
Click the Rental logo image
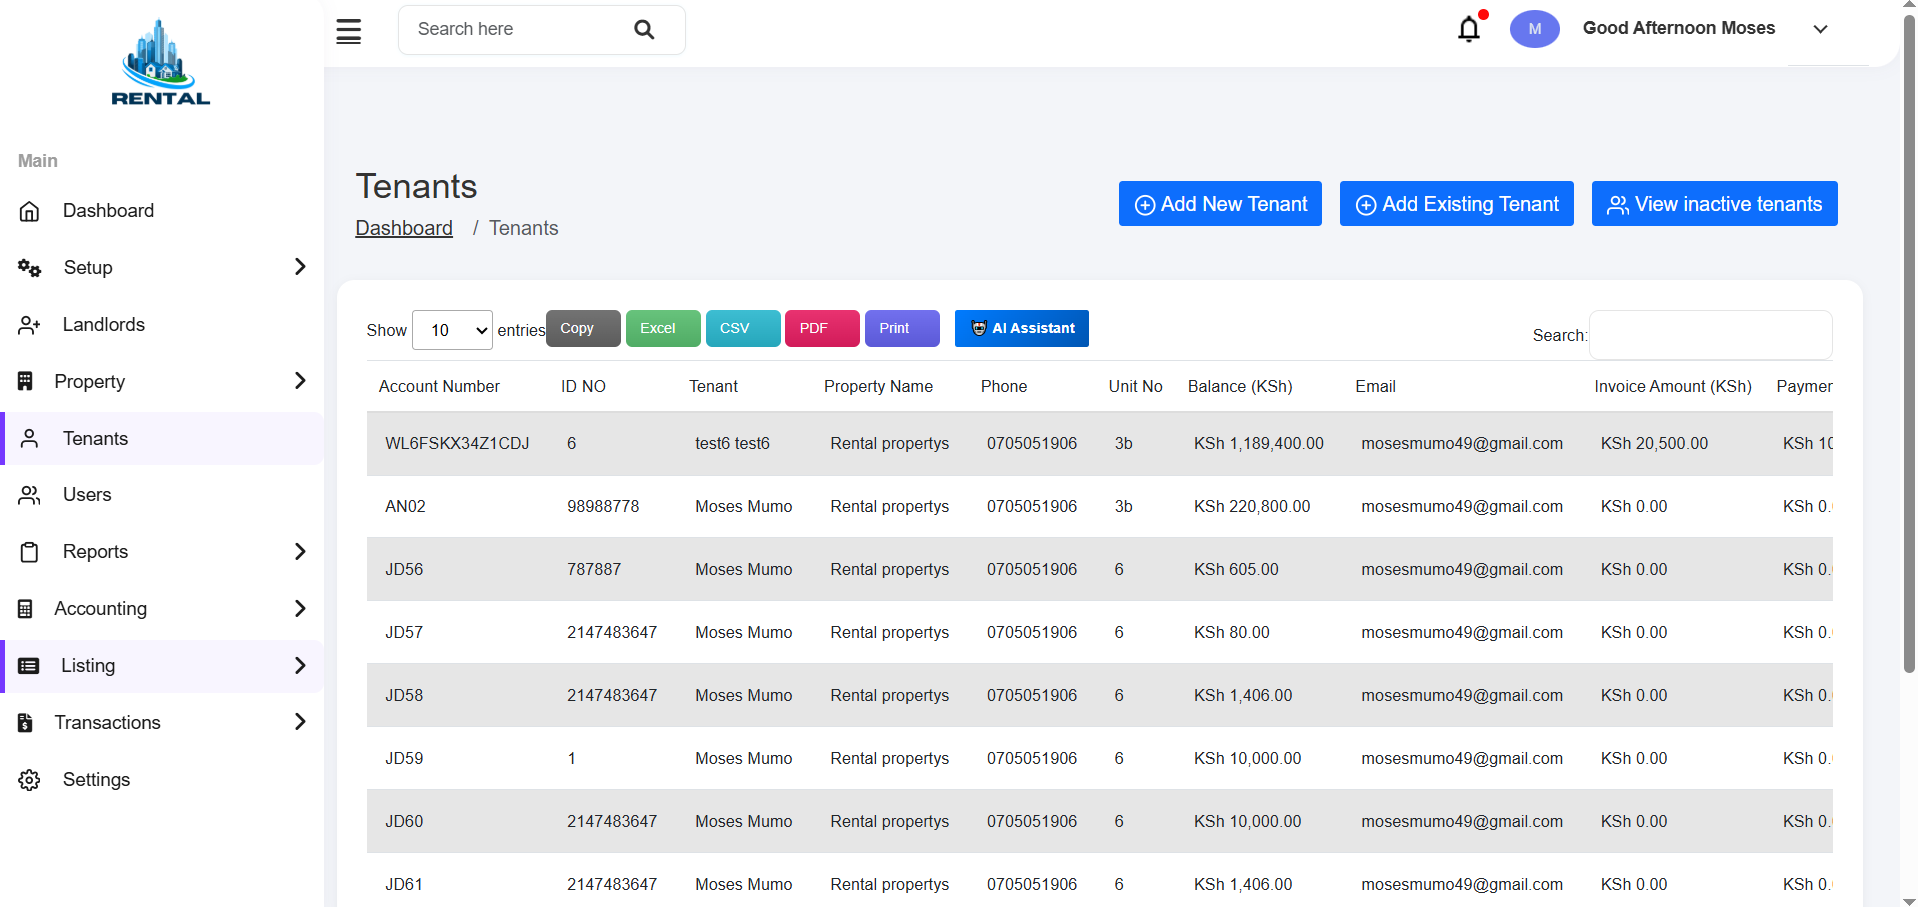click(x=160, y=62)
